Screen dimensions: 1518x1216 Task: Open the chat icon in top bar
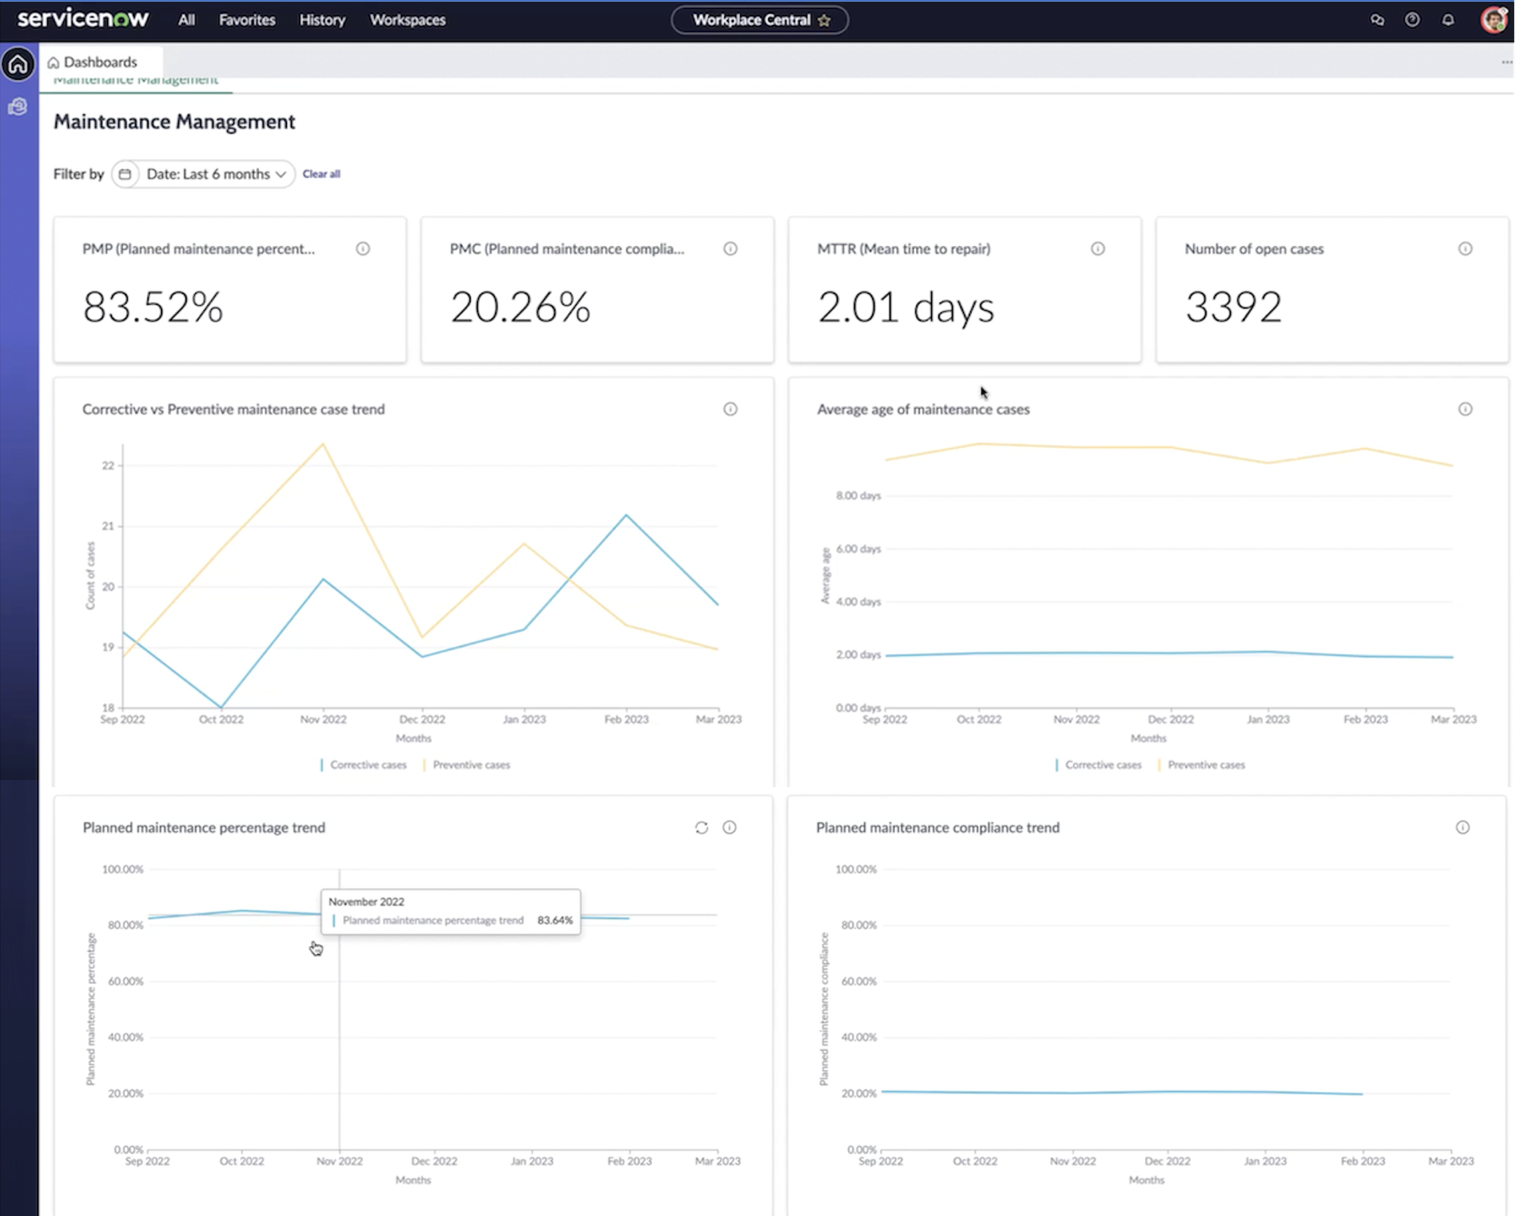[1377, 20]
